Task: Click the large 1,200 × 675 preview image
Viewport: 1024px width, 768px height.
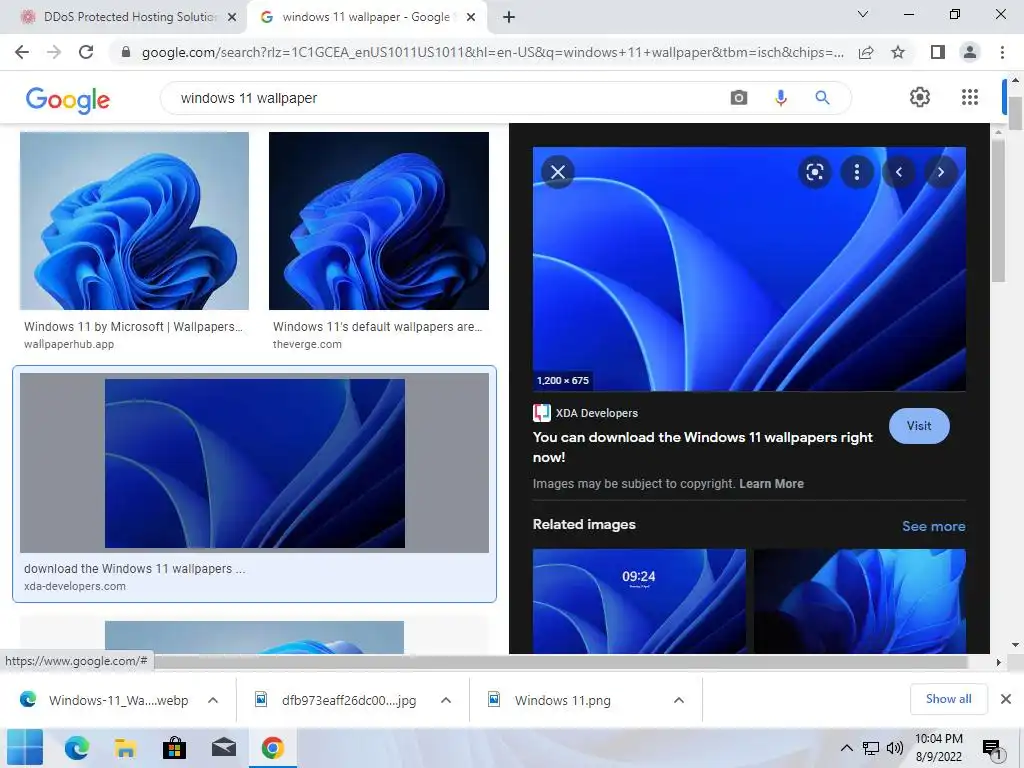Action: (x=749, y=269)
